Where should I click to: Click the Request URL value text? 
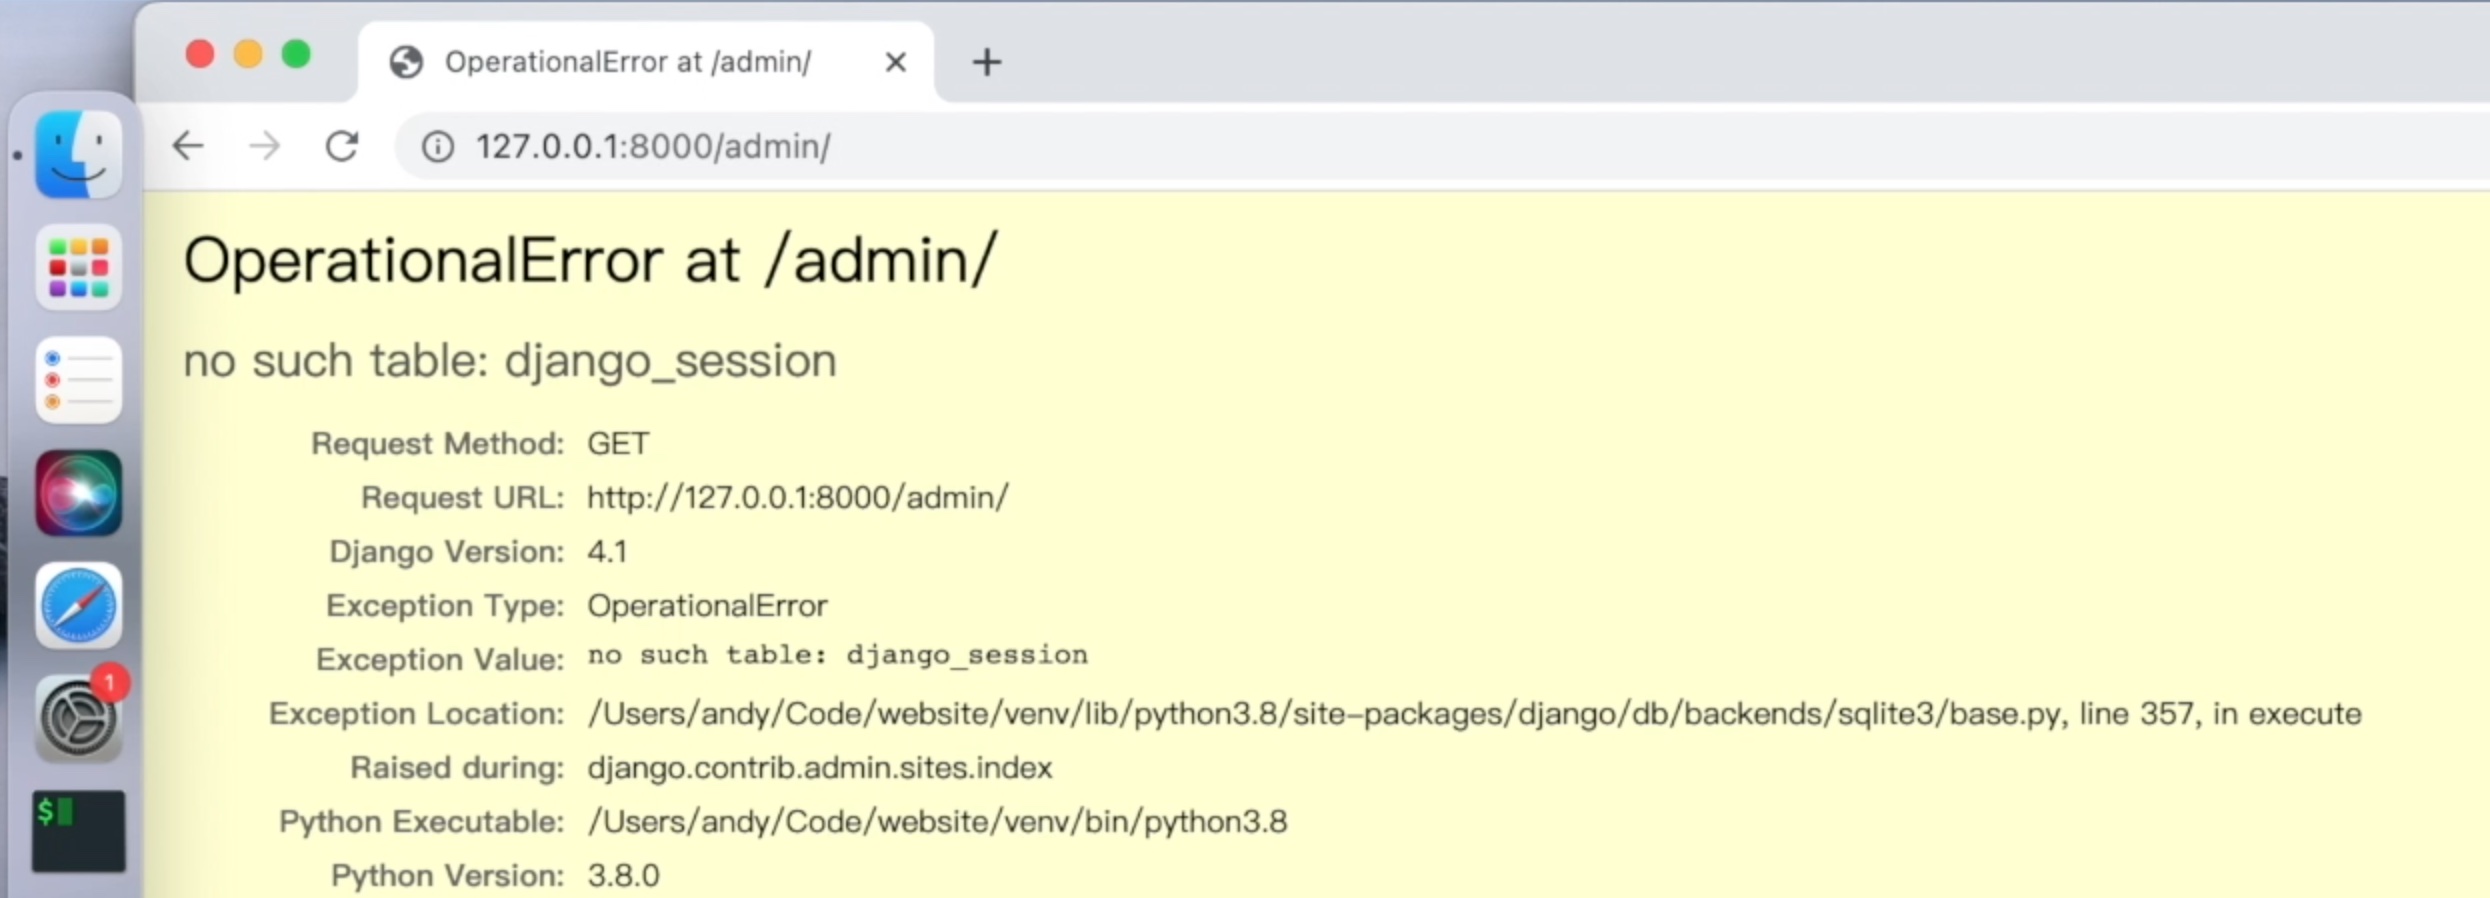pos(797,498)
